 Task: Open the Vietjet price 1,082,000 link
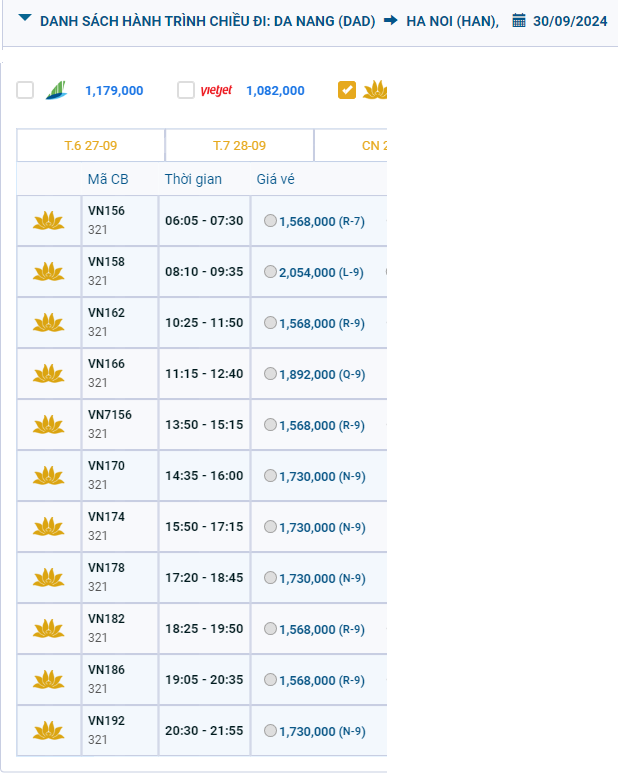(x=275, y=91)
